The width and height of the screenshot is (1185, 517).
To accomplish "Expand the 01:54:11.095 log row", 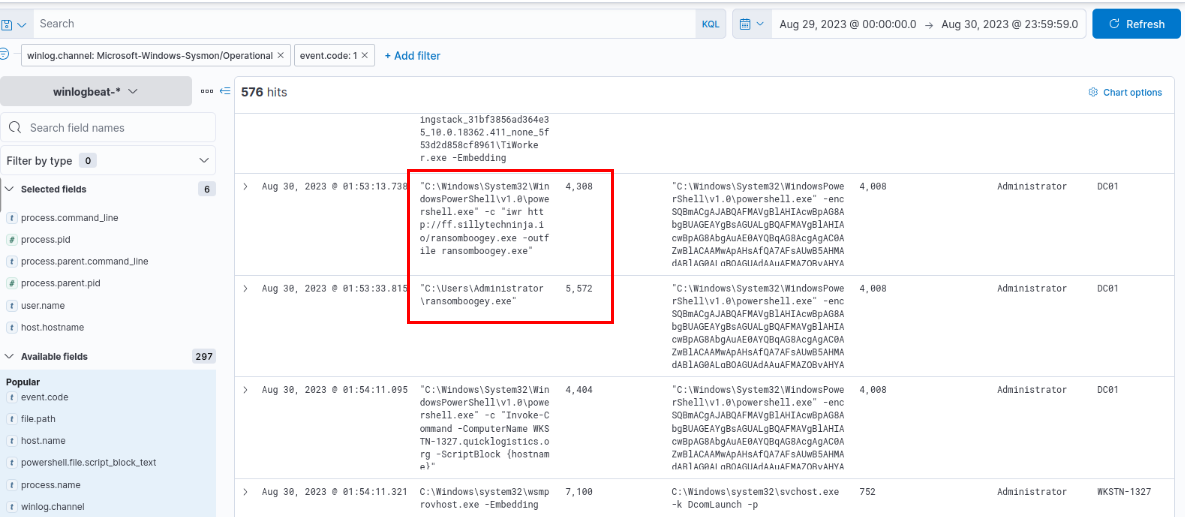I will 245,390.
